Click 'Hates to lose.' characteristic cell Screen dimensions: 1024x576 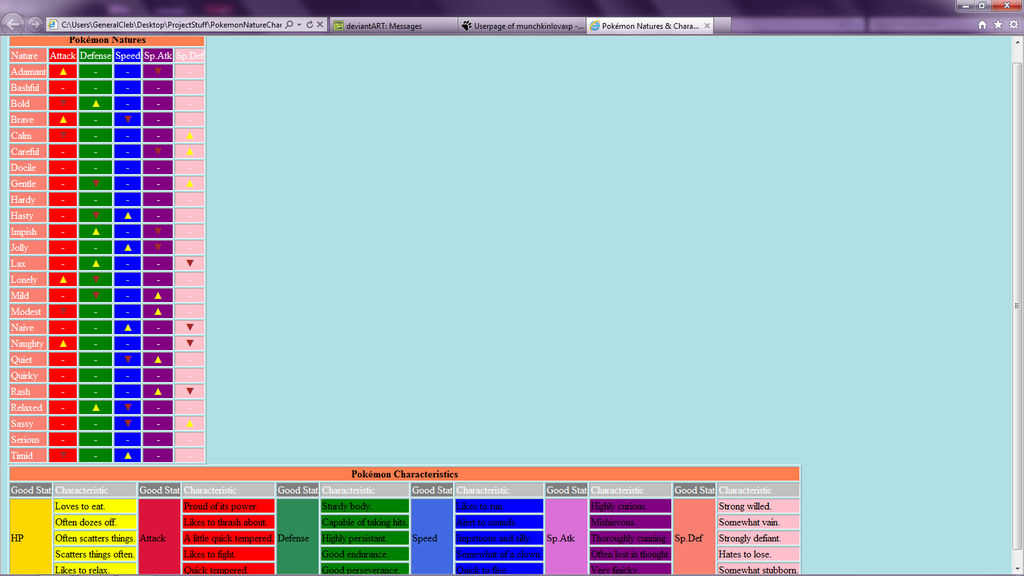click(758, 554)
